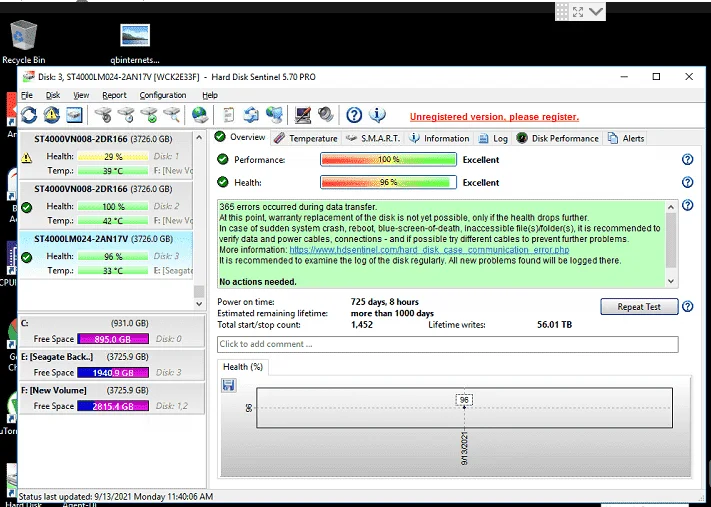Click the disk icon with magnifying glass
Viewport: 711px width, 507px height.
click(x=172, y=115)
